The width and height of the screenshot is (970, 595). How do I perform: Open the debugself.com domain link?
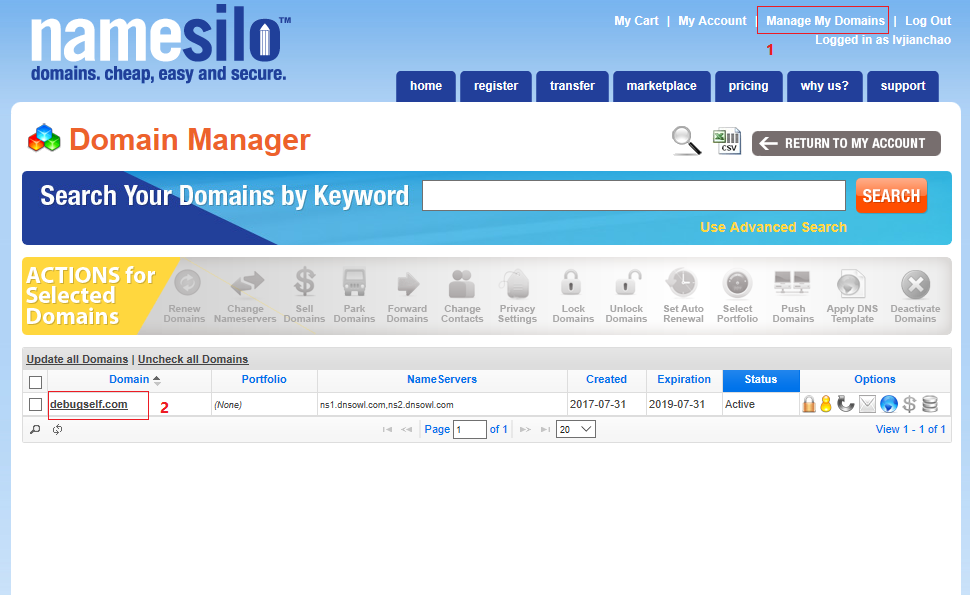[88, 405]
